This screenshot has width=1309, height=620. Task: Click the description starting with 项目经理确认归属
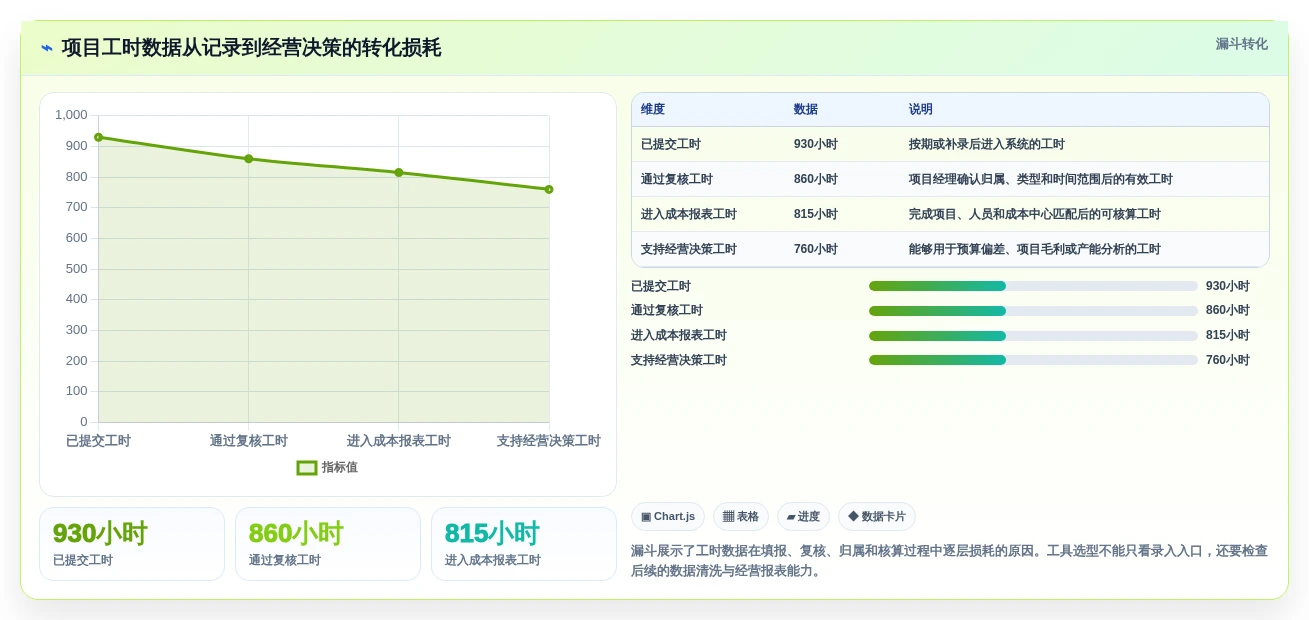[x=1041, y=179]
